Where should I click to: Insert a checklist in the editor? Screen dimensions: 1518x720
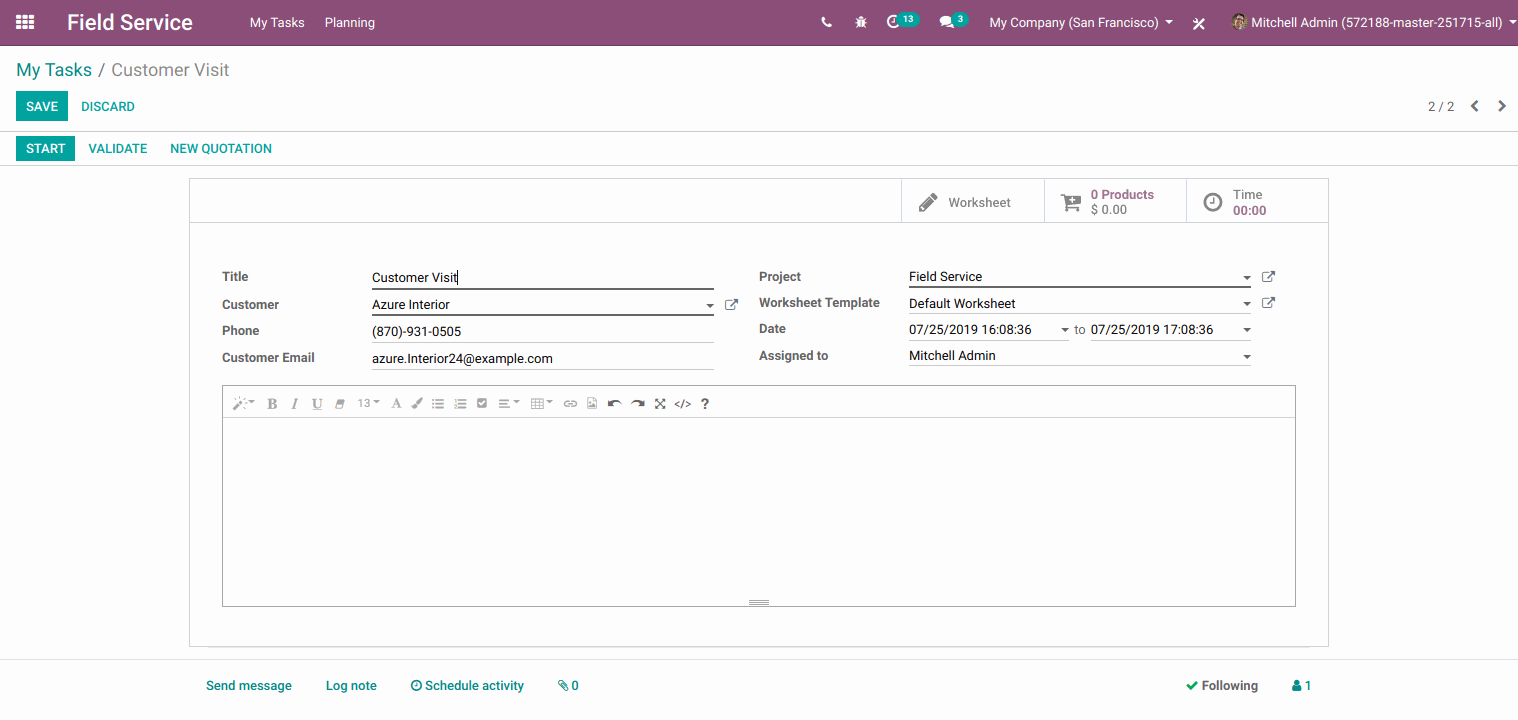click(482, 403)
